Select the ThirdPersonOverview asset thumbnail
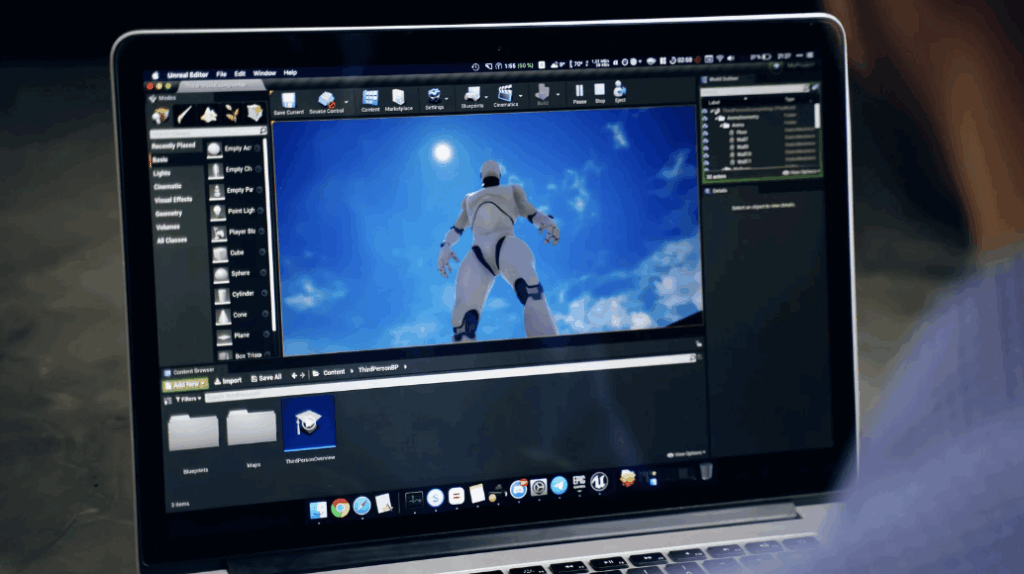Image resolution: width=1024 pixels, height=574 pixels. 309,425
